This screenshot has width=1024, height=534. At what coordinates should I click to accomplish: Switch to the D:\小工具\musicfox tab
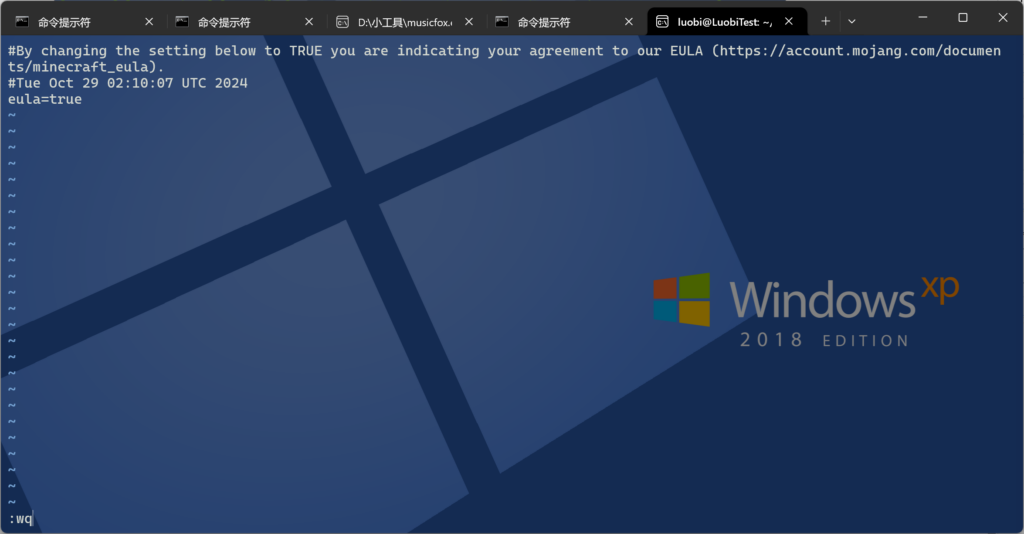[x=404, y=21]
